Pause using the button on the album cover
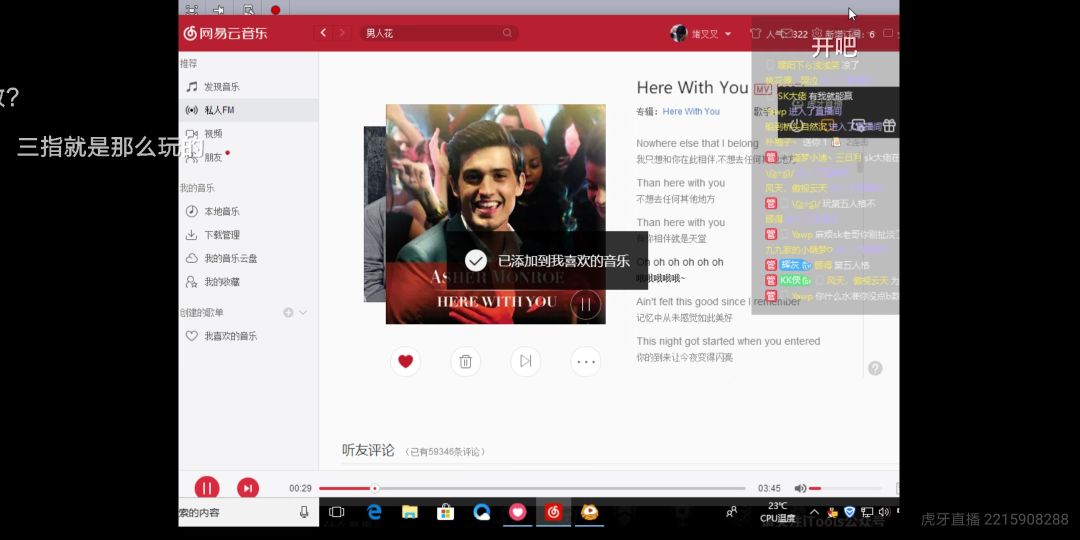1080x540 pixels. [585, 304]
